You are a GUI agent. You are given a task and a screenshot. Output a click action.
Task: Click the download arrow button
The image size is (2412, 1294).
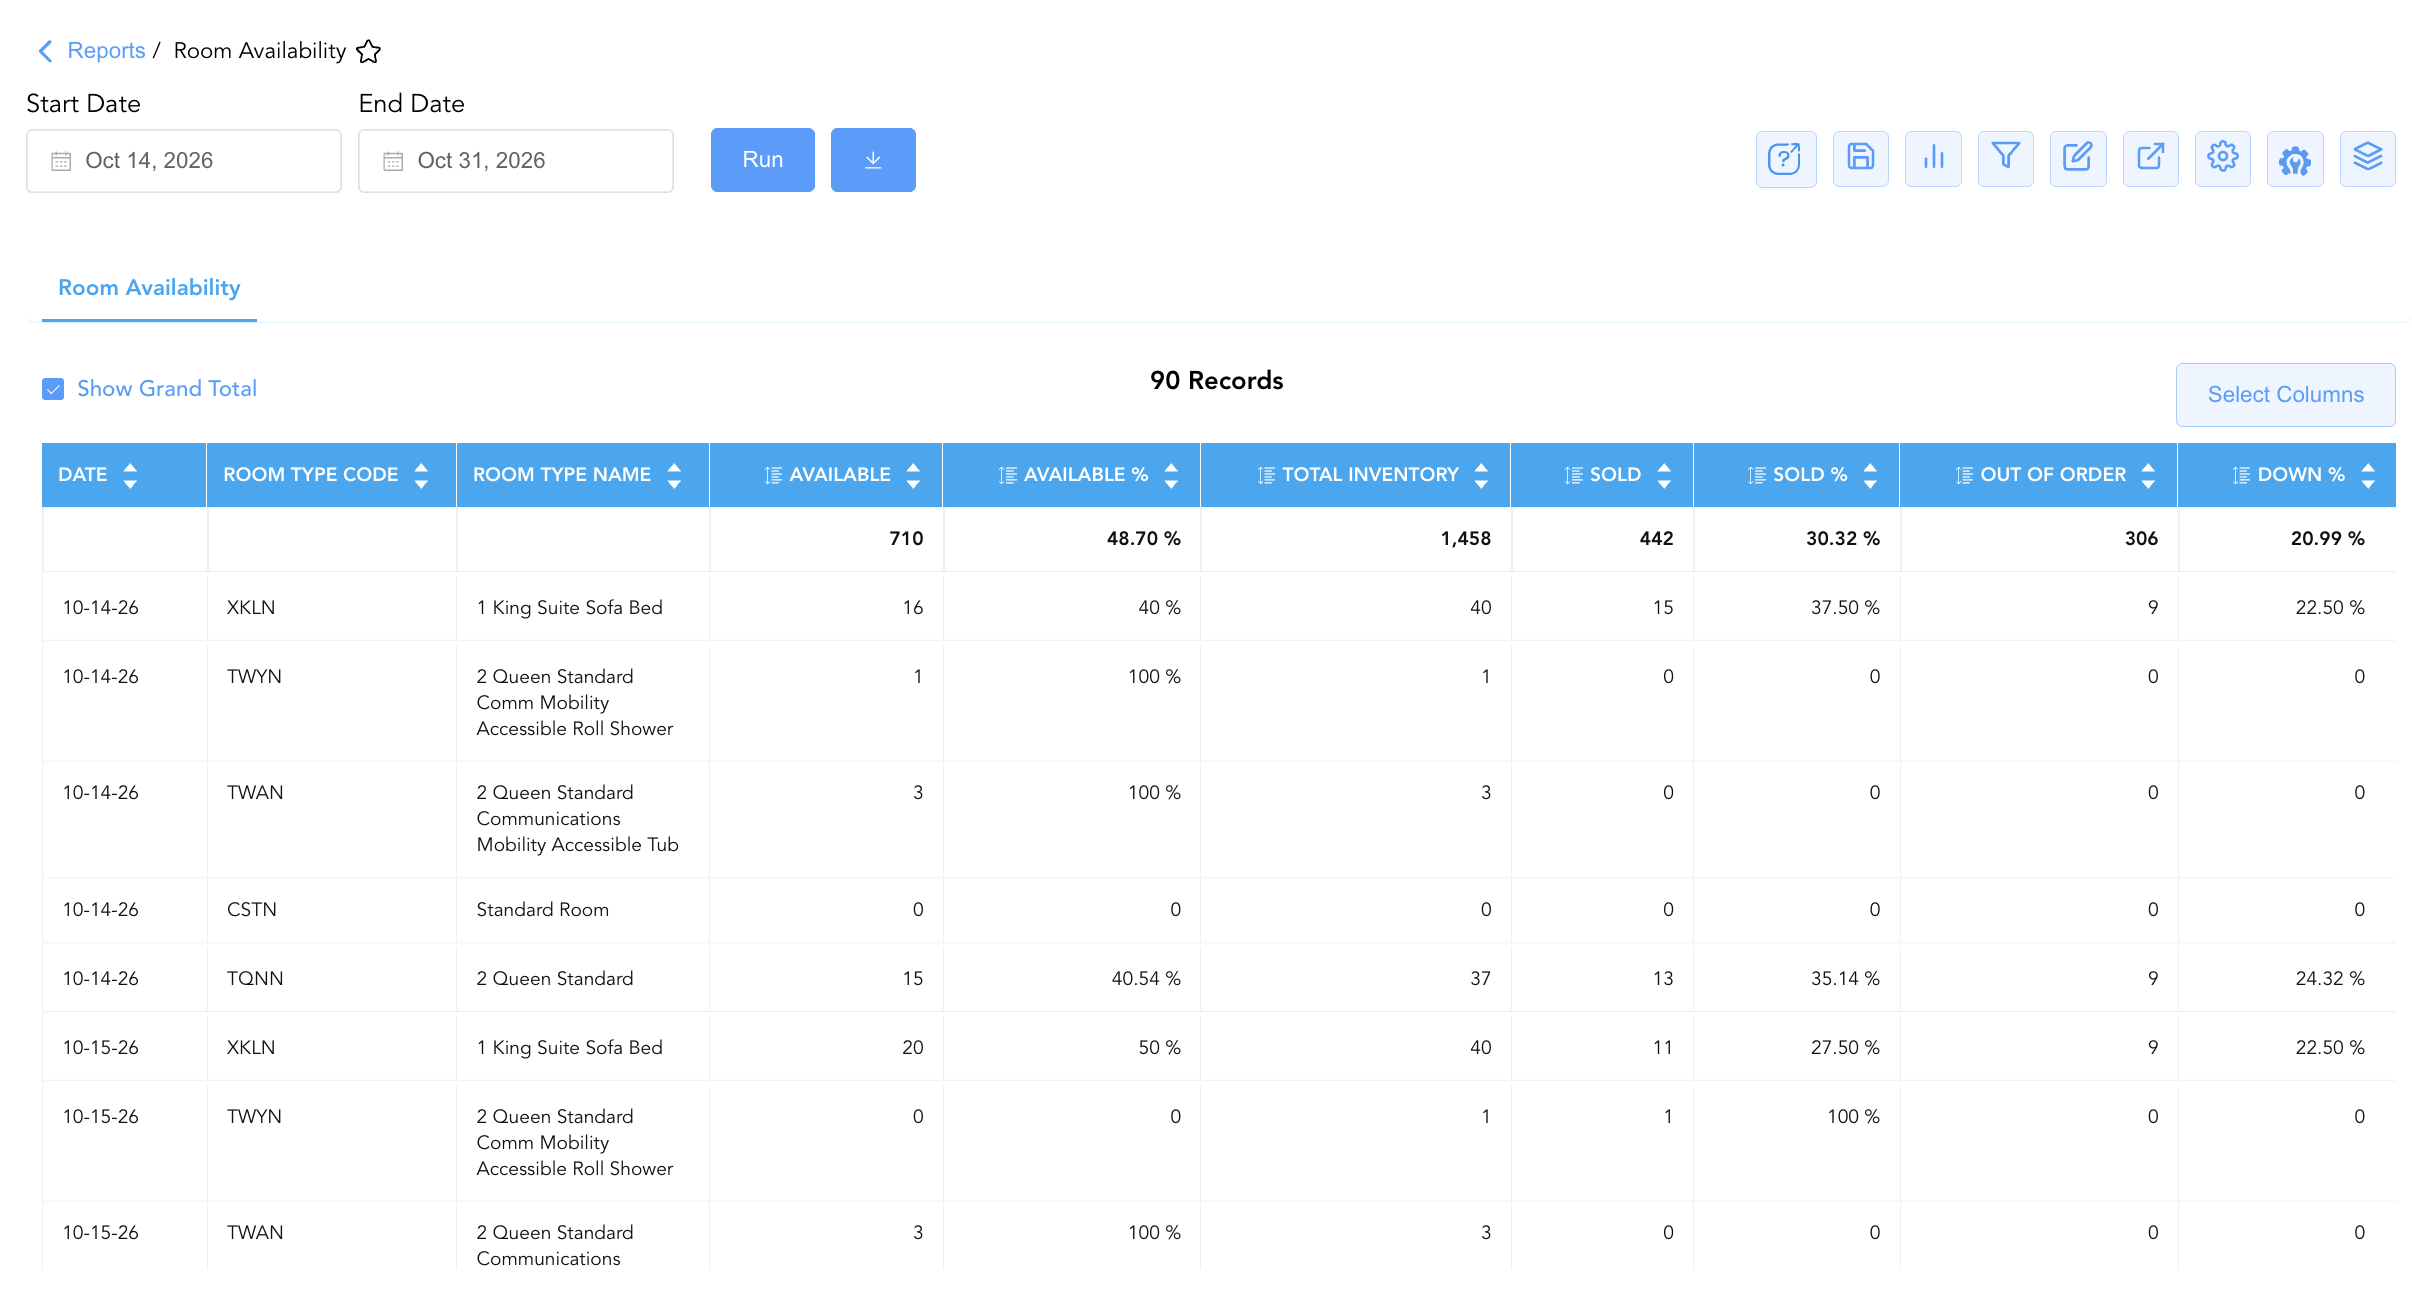click(873, 160)
